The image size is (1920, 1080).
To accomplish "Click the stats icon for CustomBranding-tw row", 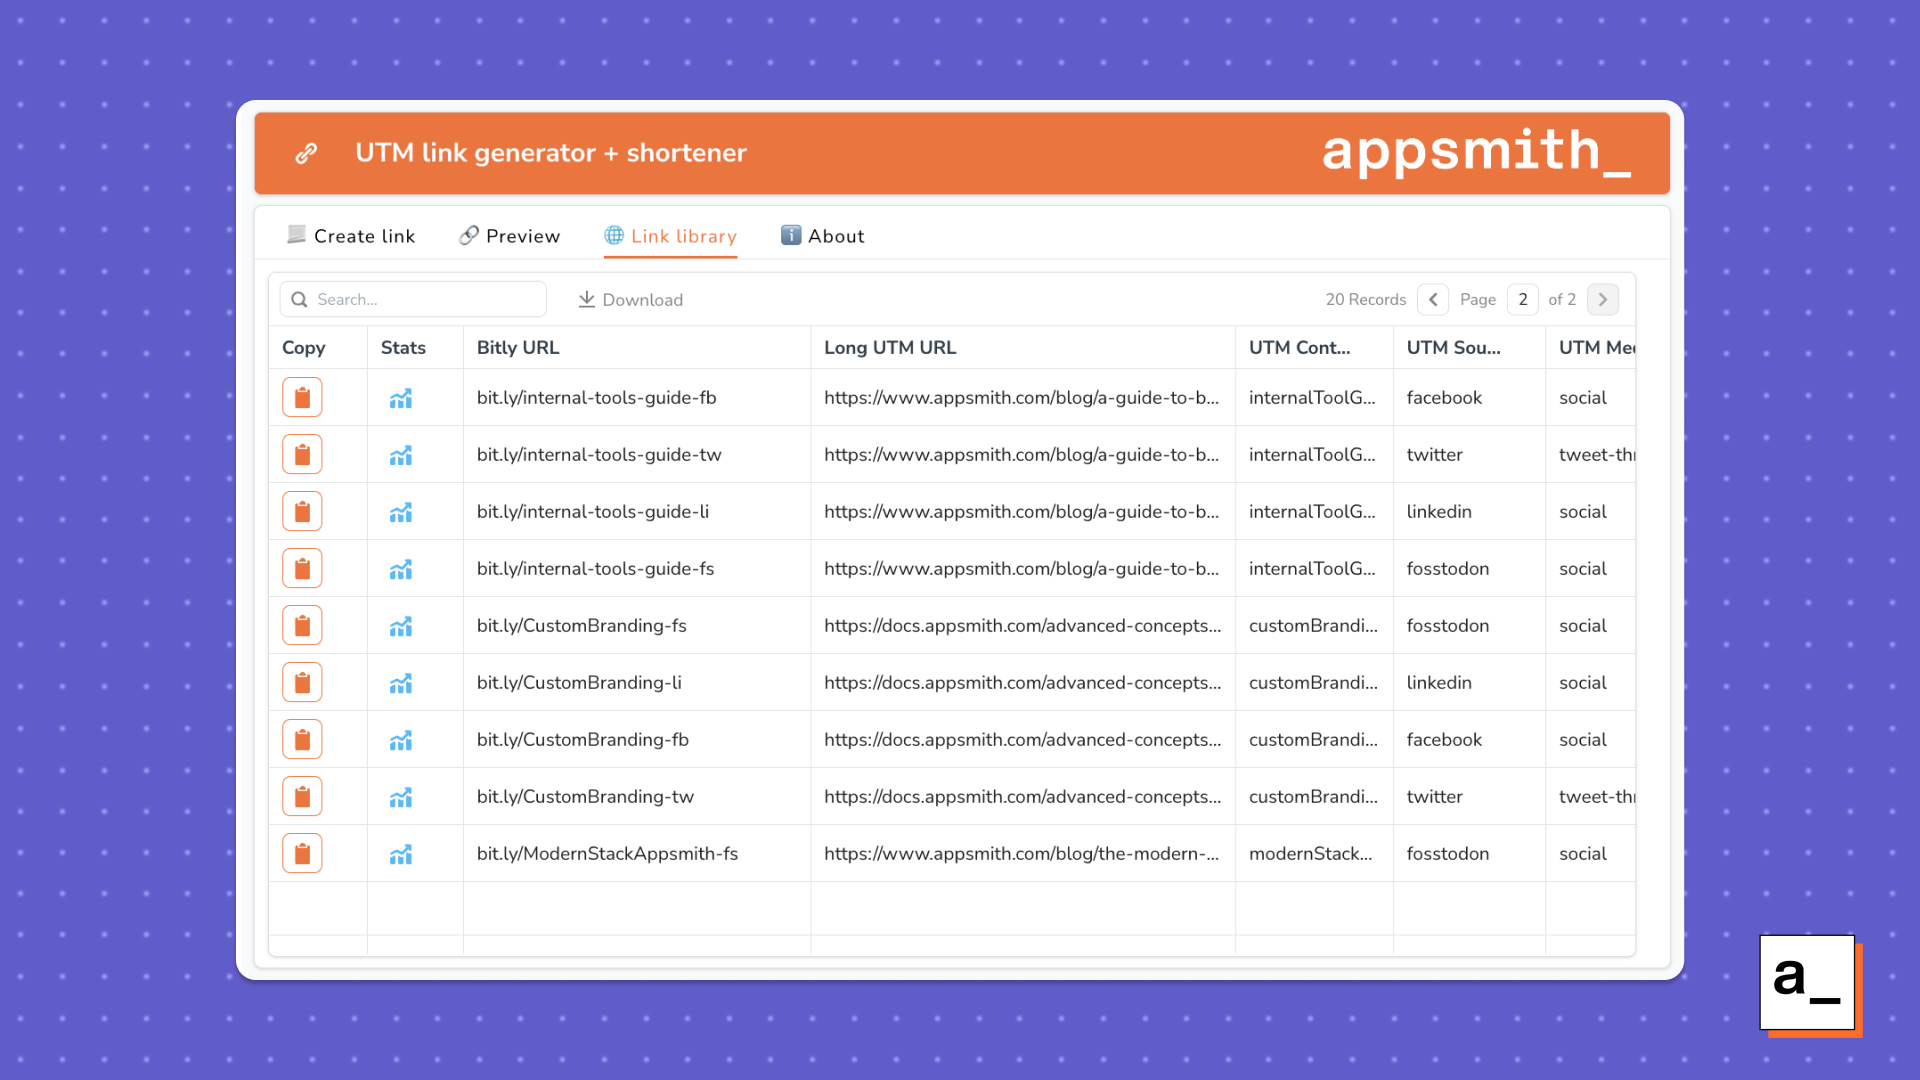I will pyautogui.click(x=402, y=796).
